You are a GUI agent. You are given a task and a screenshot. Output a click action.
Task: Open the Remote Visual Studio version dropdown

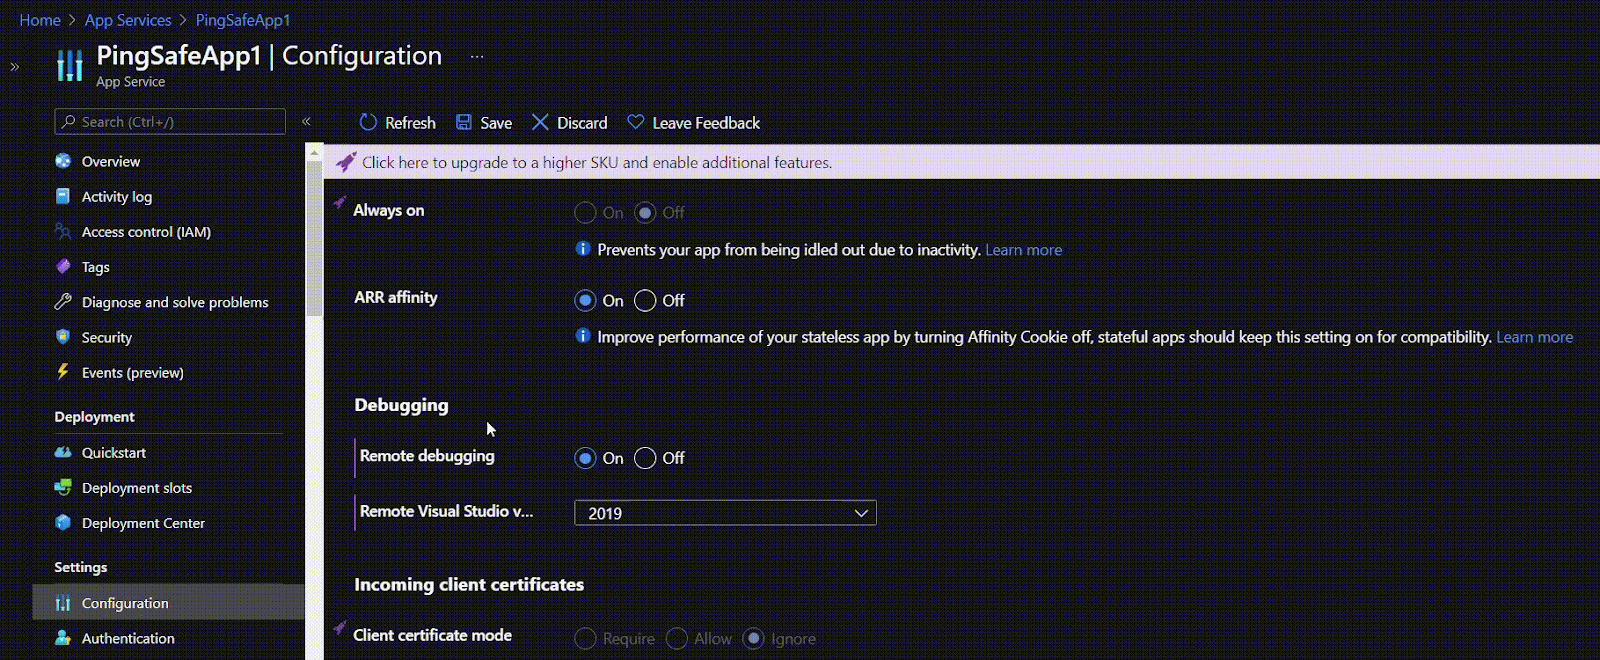click(725, 513)
